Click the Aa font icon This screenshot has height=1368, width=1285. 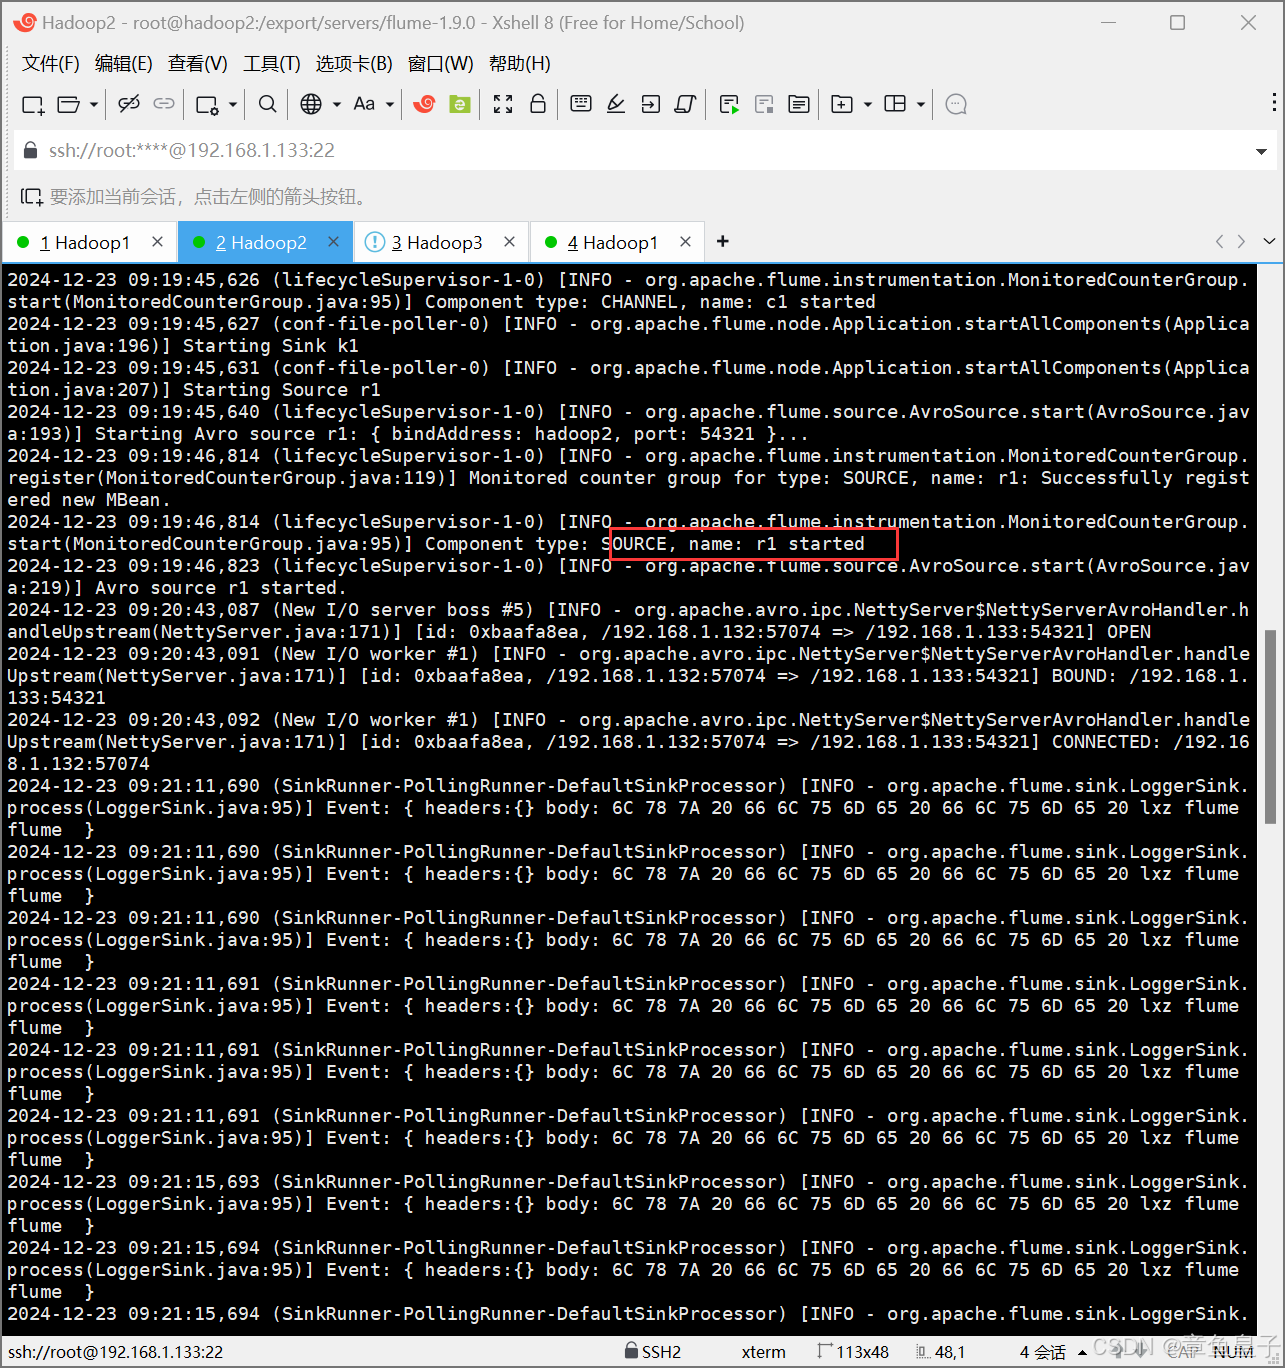[x=364, y=104]
